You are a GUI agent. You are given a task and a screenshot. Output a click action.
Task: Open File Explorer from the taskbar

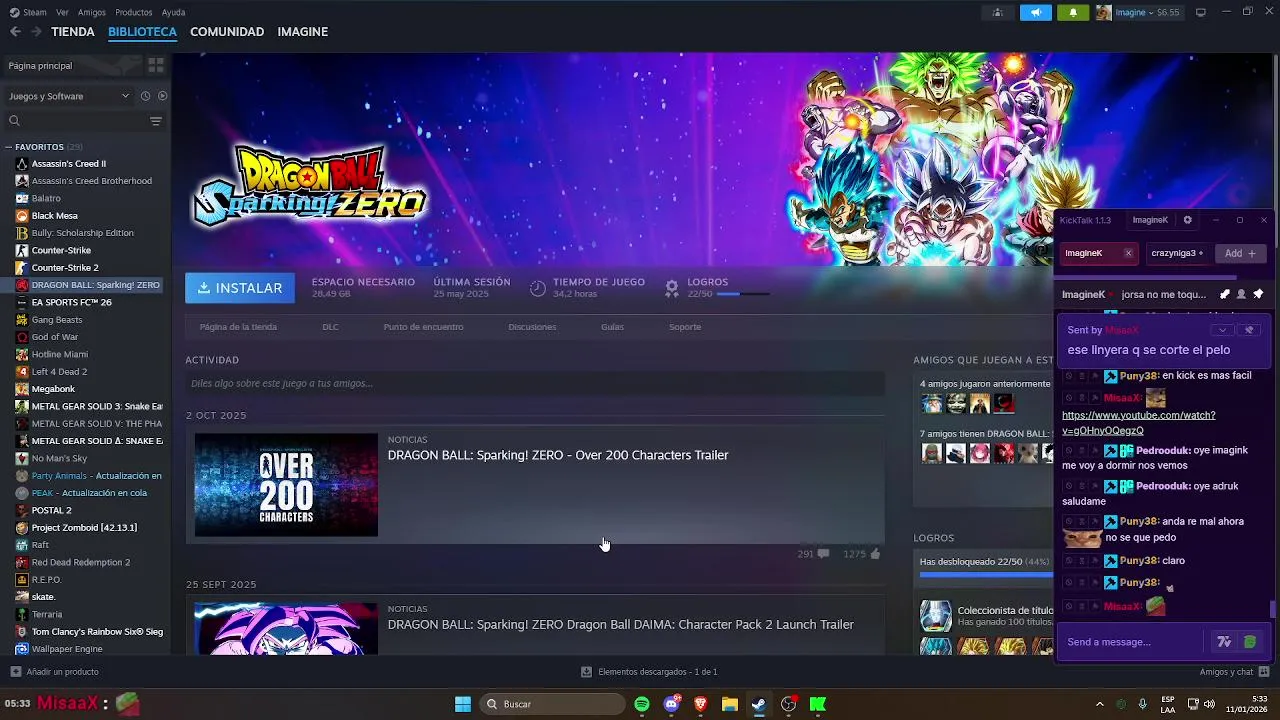730,704
